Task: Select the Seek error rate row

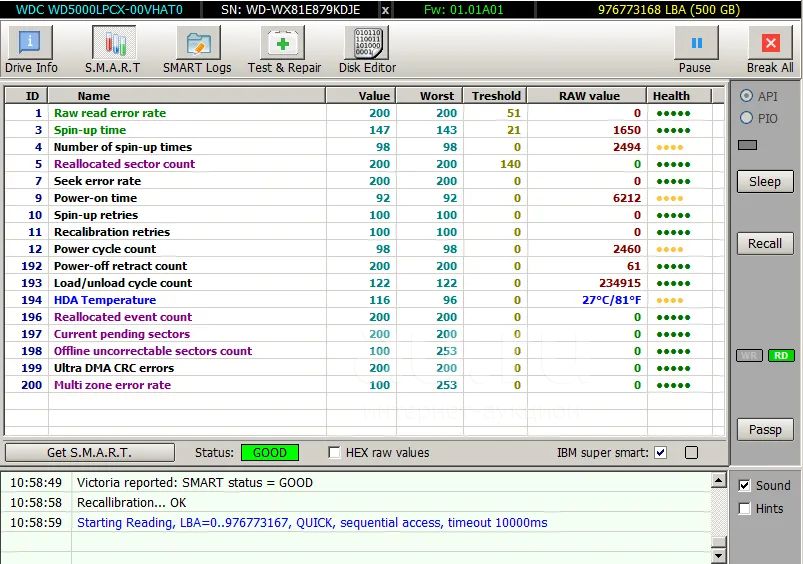Action: coord(364,181)
